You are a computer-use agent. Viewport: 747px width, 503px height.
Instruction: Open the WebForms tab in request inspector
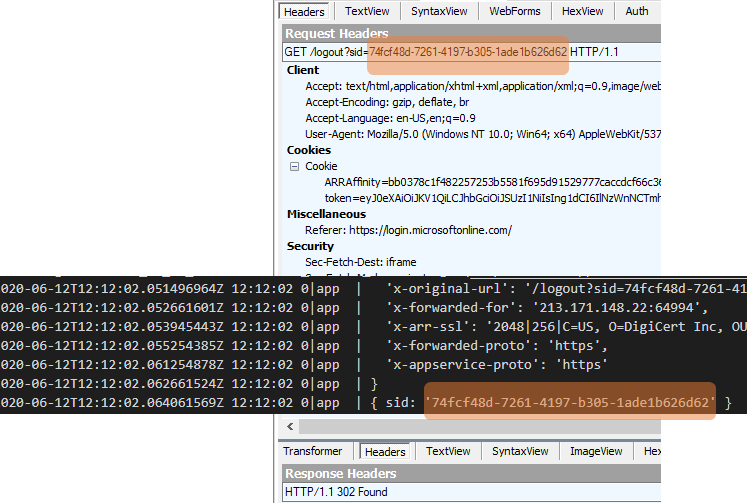point(515,12)
